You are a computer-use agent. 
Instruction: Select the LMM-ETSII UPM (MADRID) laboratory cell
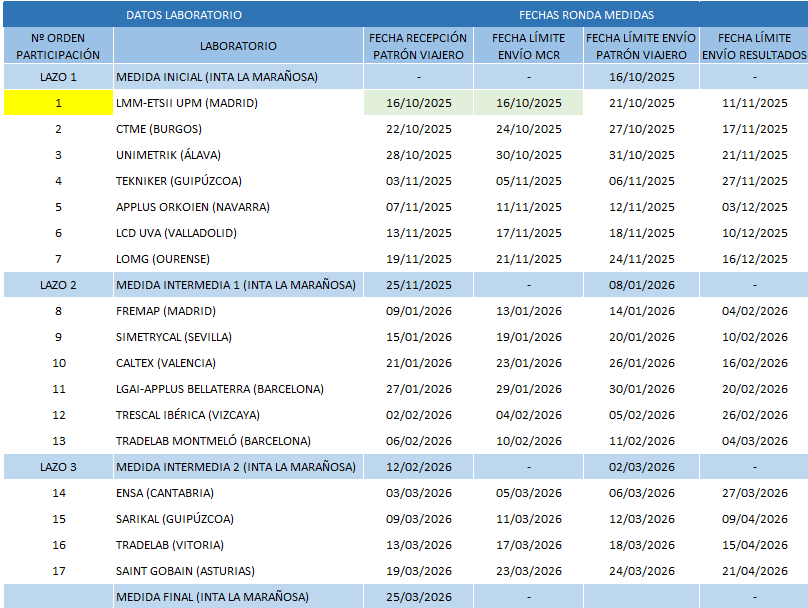click(187, 103)
